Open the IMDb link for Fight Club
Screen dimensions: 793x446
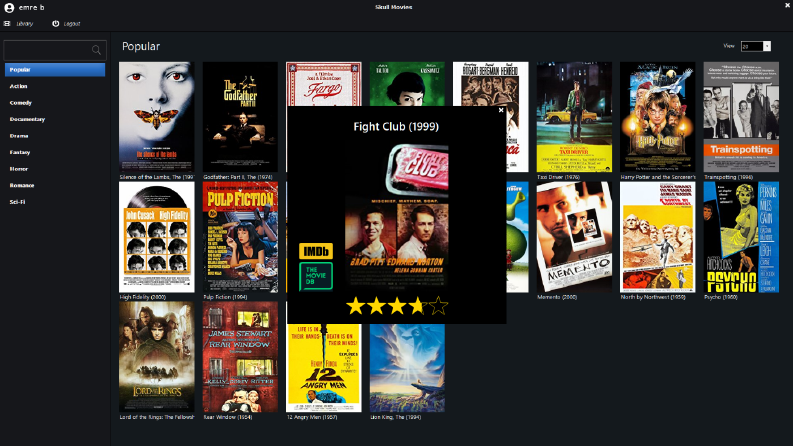pos(316,251)
